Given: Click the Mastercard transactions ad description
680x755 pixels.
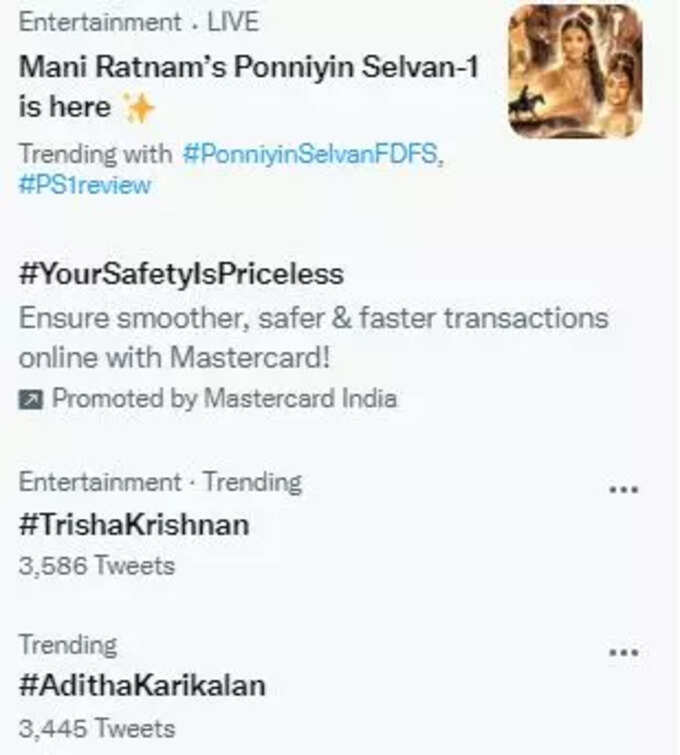Looking at the screenshot, I should [314, 338].
